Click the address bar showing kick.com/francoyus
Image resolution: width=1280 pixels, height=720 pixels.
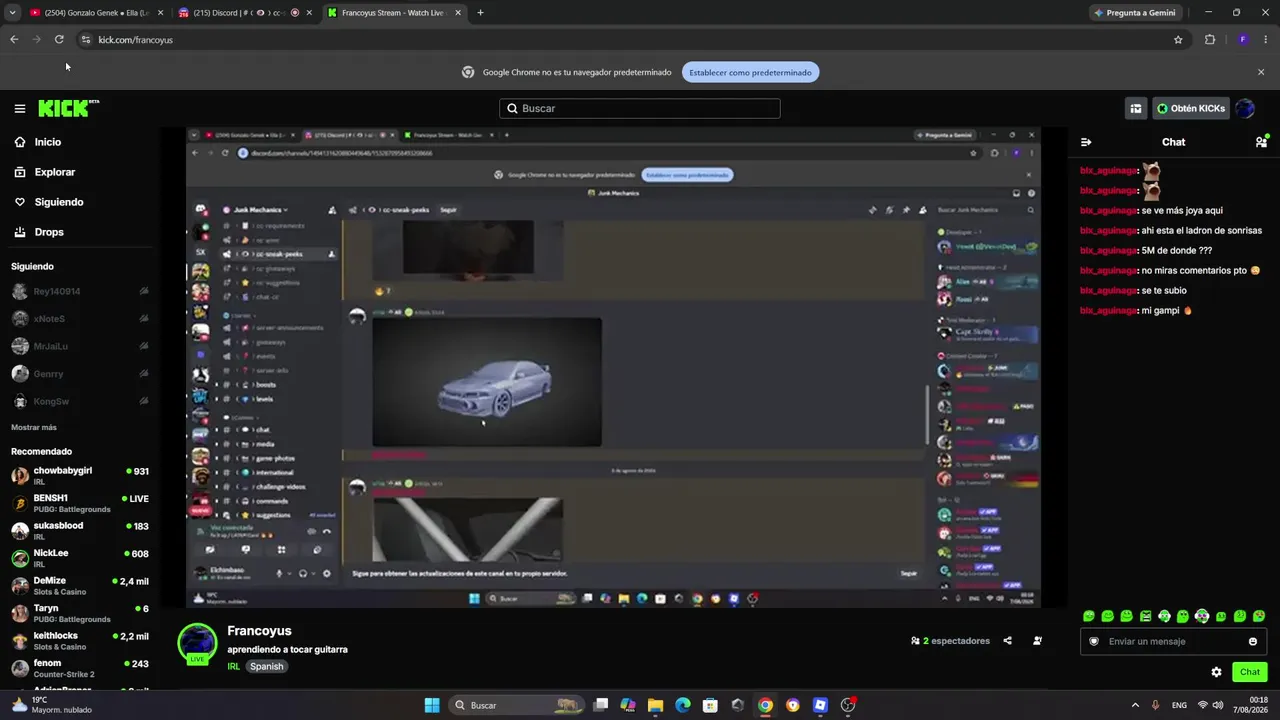click(630, 40)
